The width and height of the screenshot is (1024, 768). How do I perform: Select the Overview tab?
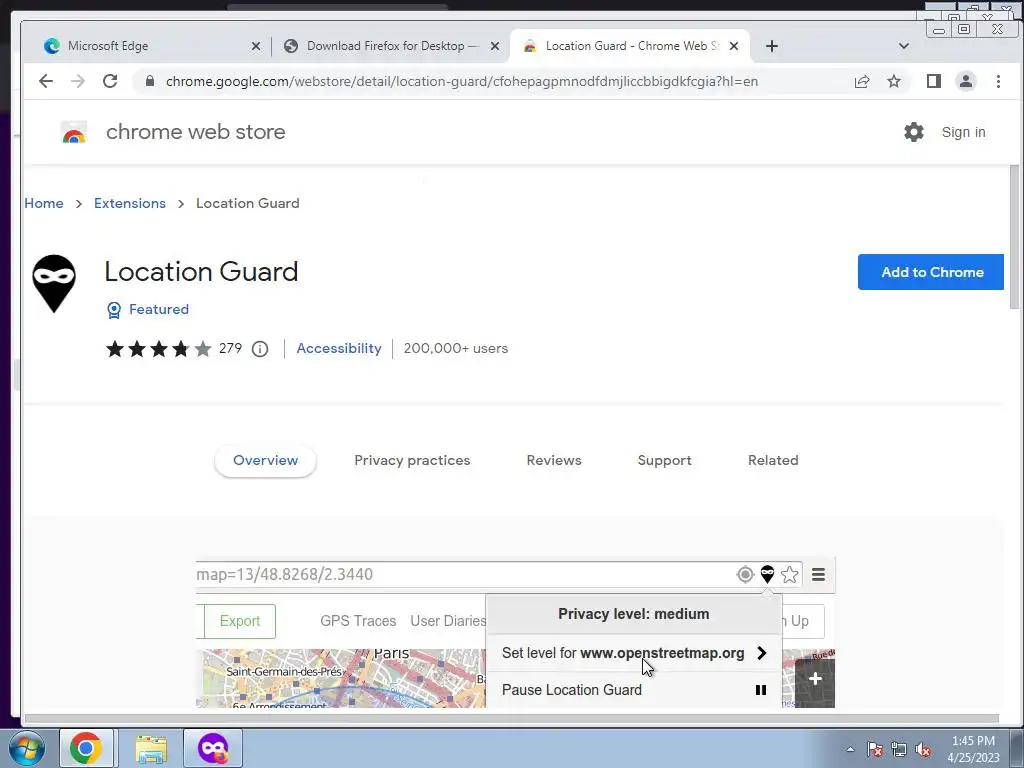tap(265, 460)
